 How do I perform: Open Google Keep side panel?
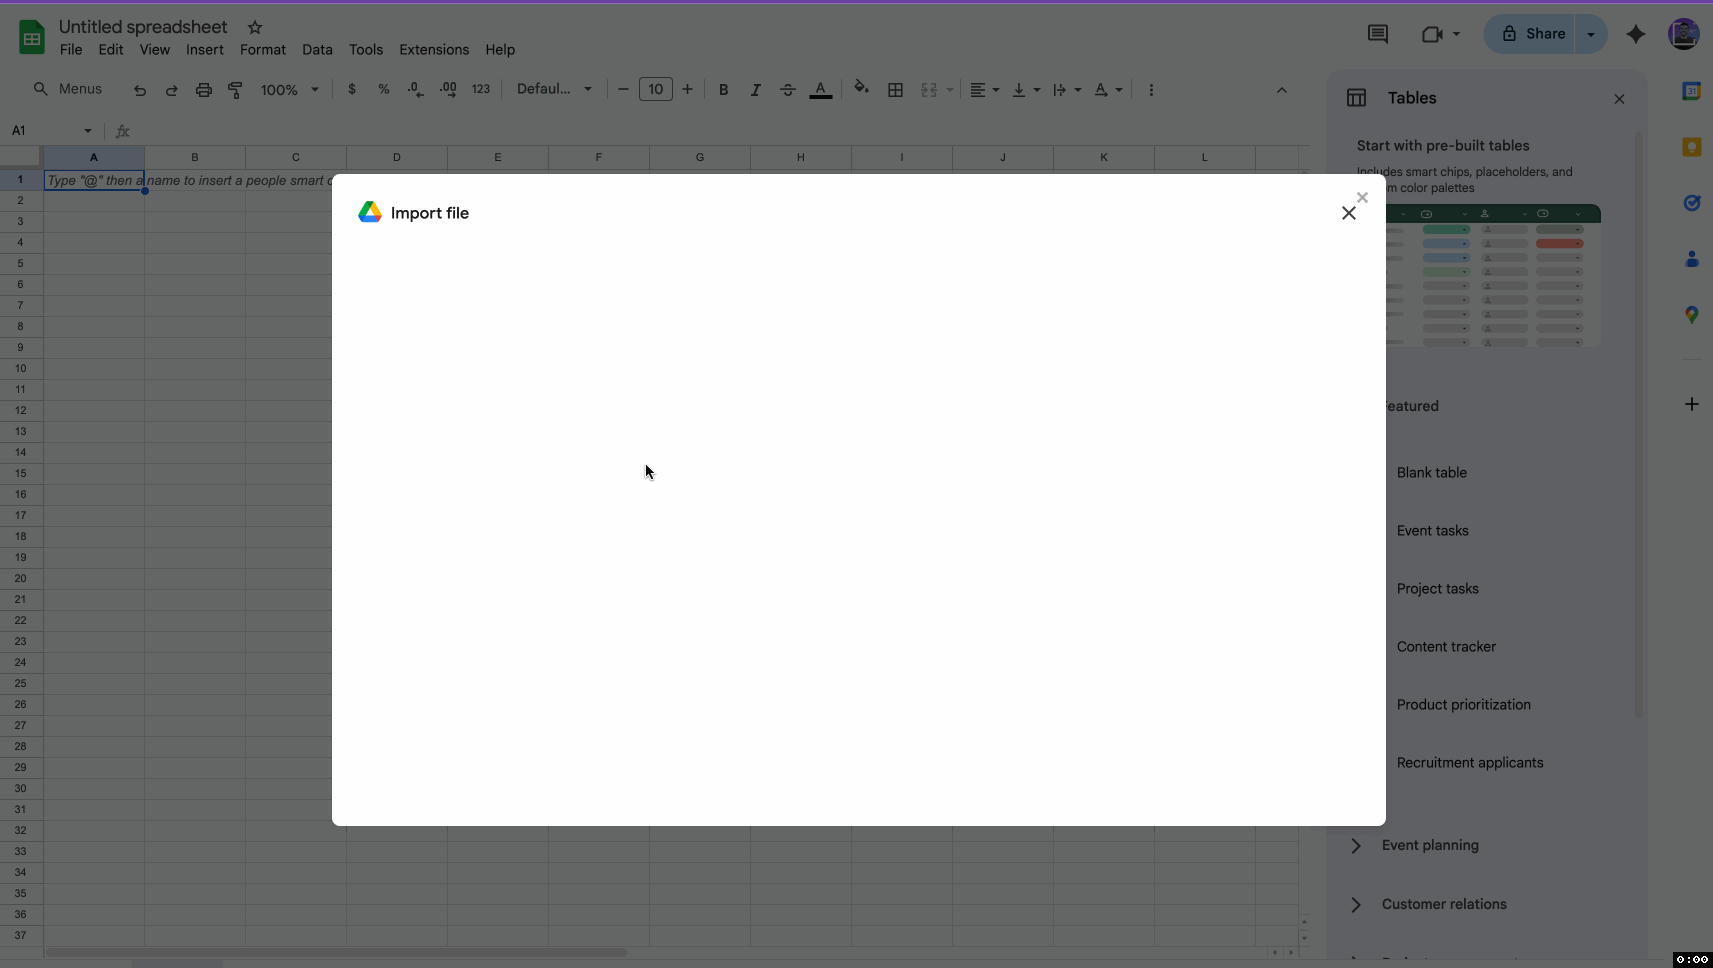[1692, 146]
